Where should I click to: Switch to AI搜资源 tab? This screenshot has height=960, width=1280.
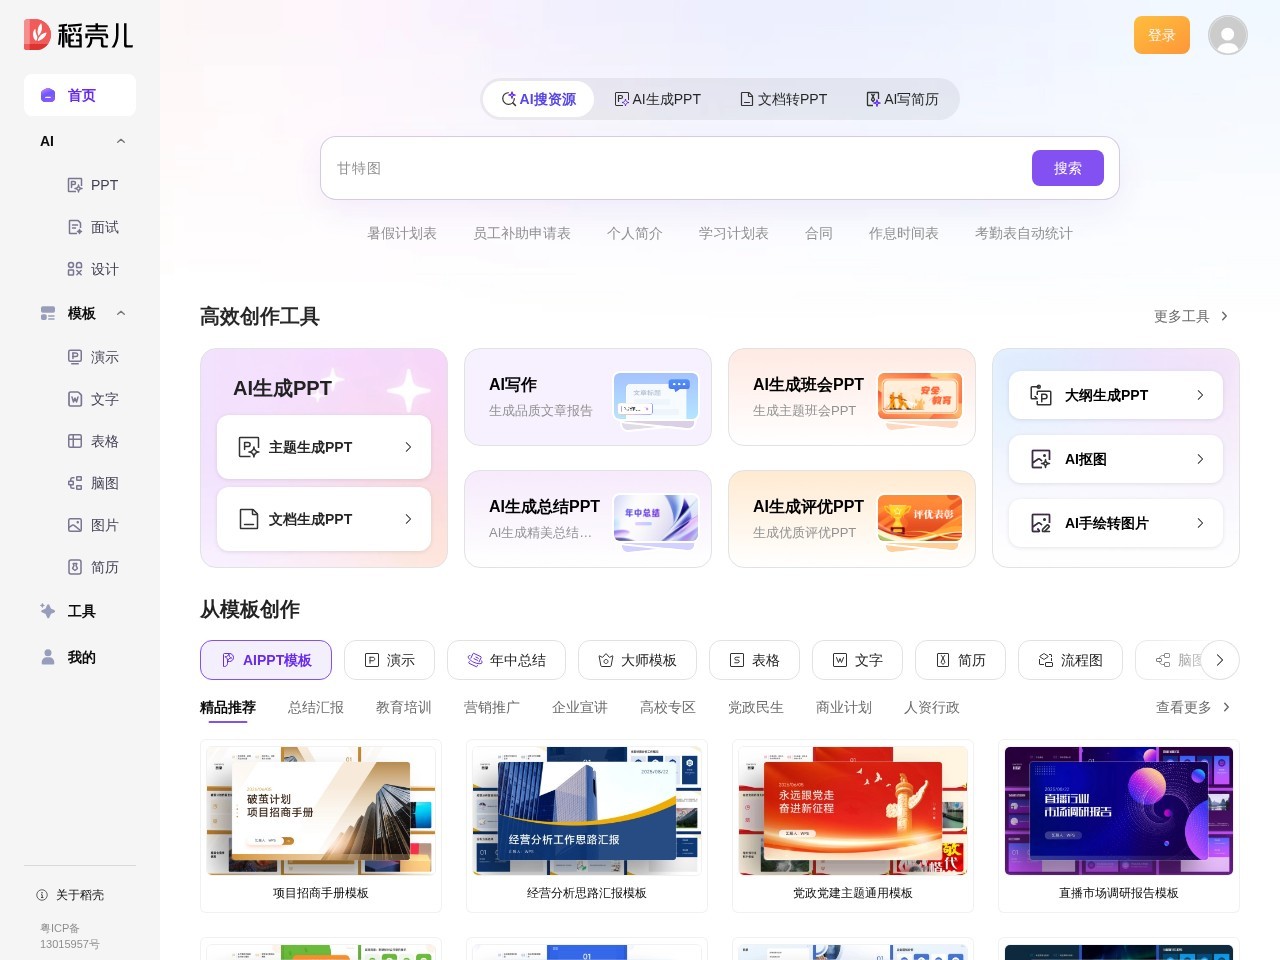(x=538, y=99)
